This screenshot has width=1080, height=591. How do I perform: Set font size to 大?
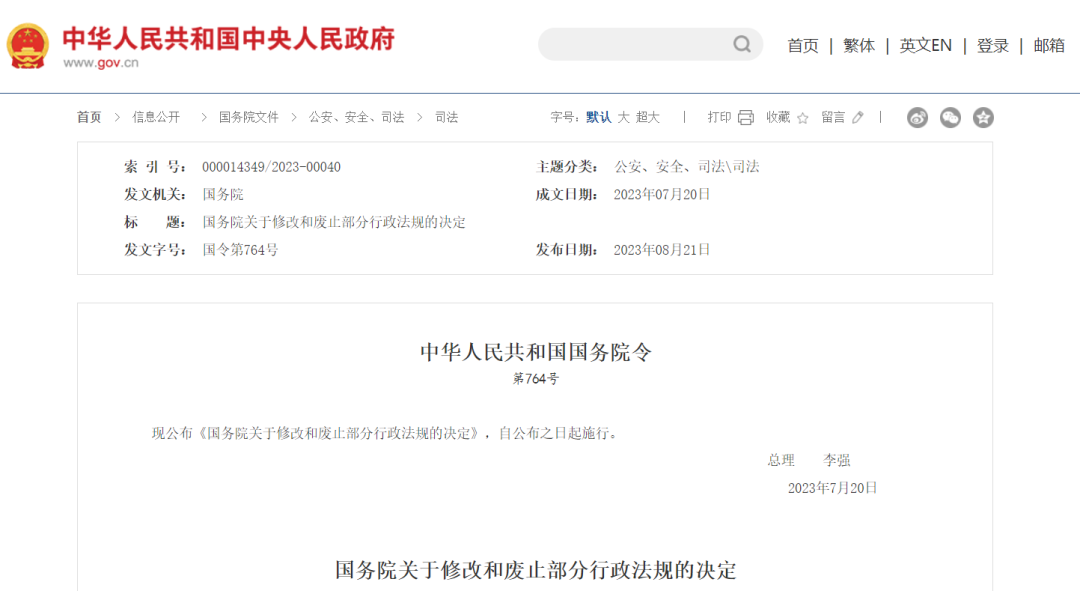(x=623, y=117)
